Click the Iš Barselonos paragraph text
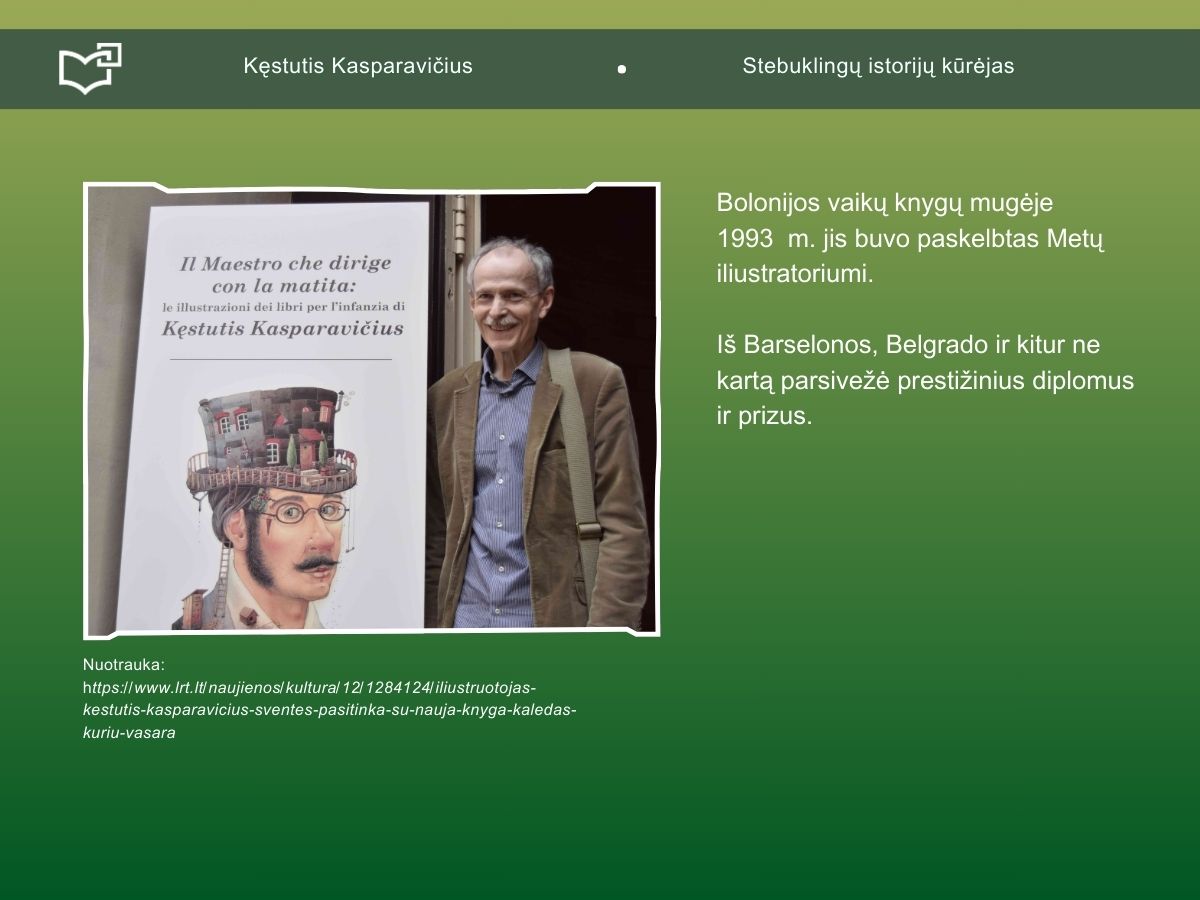 (924, 380)
